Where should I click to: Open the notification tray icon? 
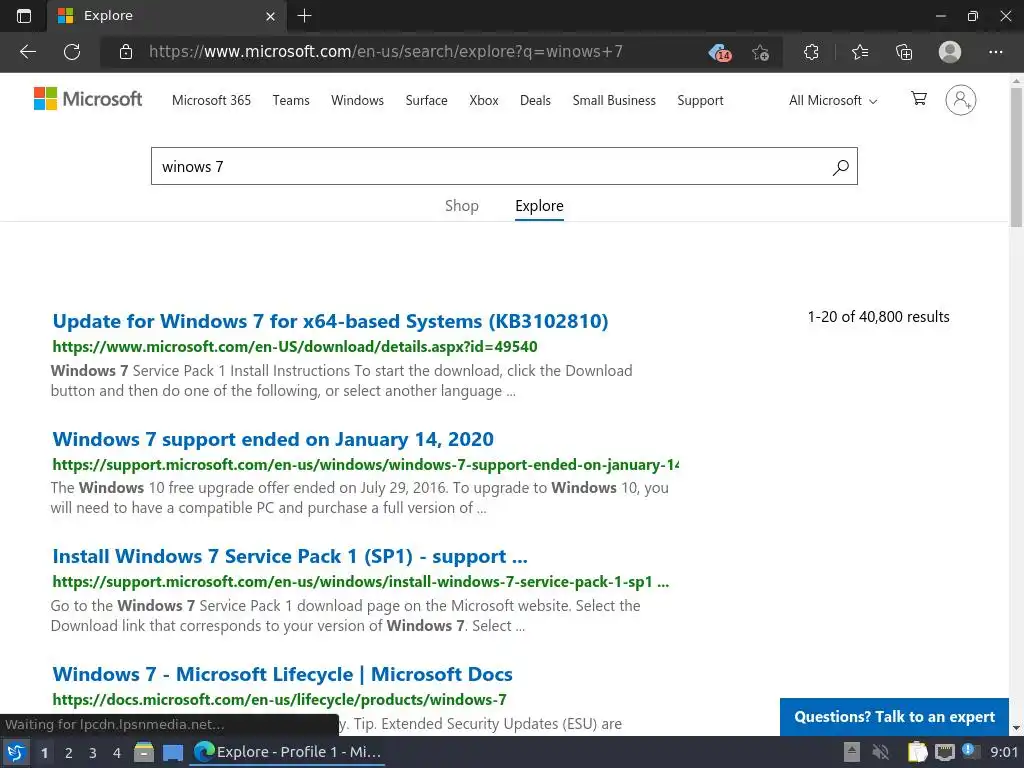point(970,751)
